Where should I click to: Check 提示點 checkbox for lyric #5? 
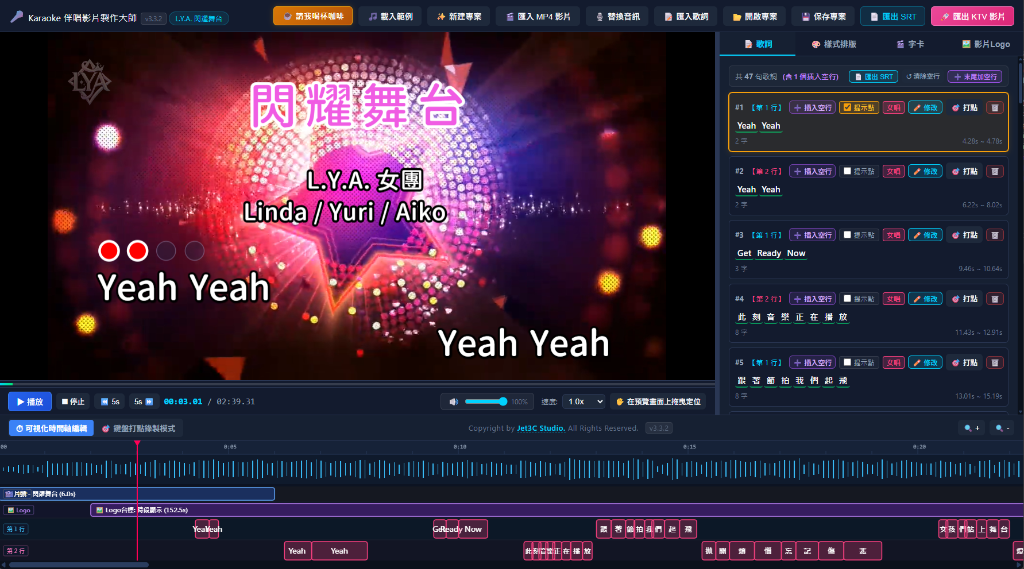pos(847,362)
